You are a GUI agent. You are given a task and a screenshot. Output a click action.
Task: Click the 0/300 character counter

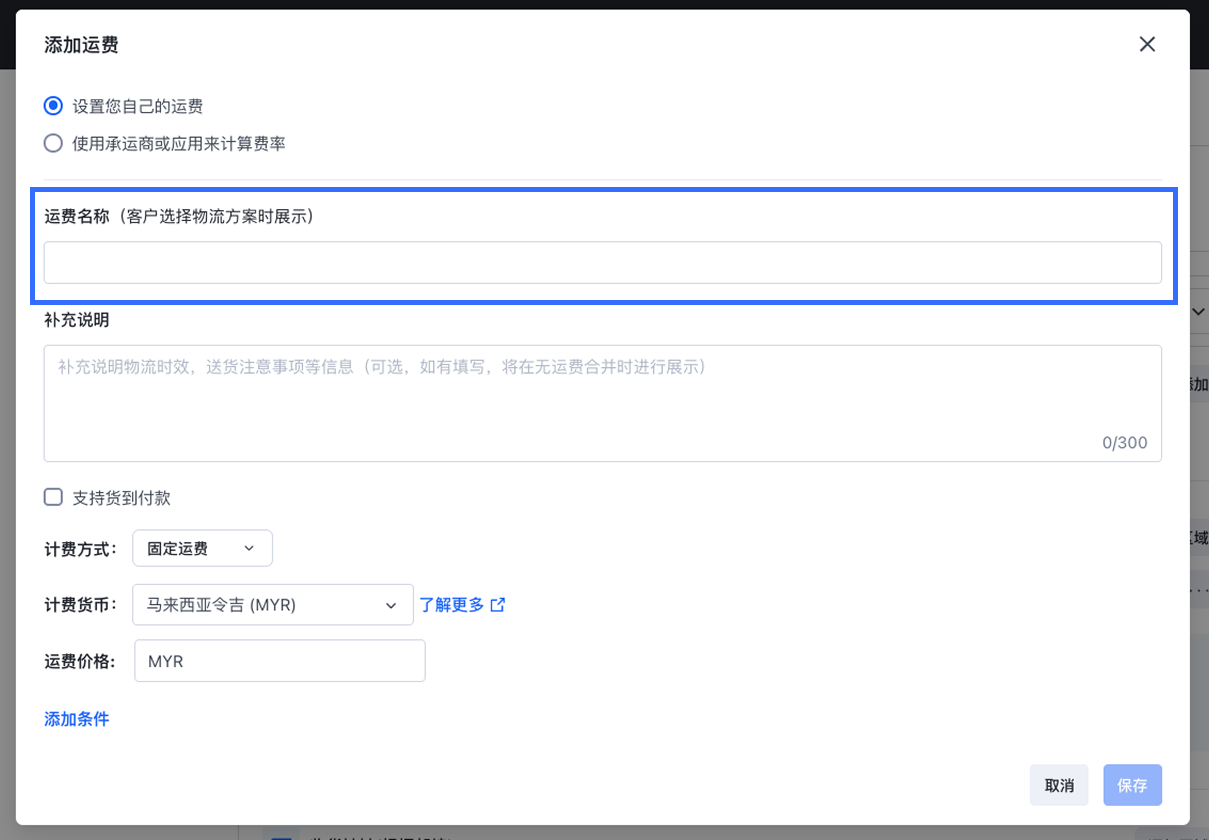1124,443
